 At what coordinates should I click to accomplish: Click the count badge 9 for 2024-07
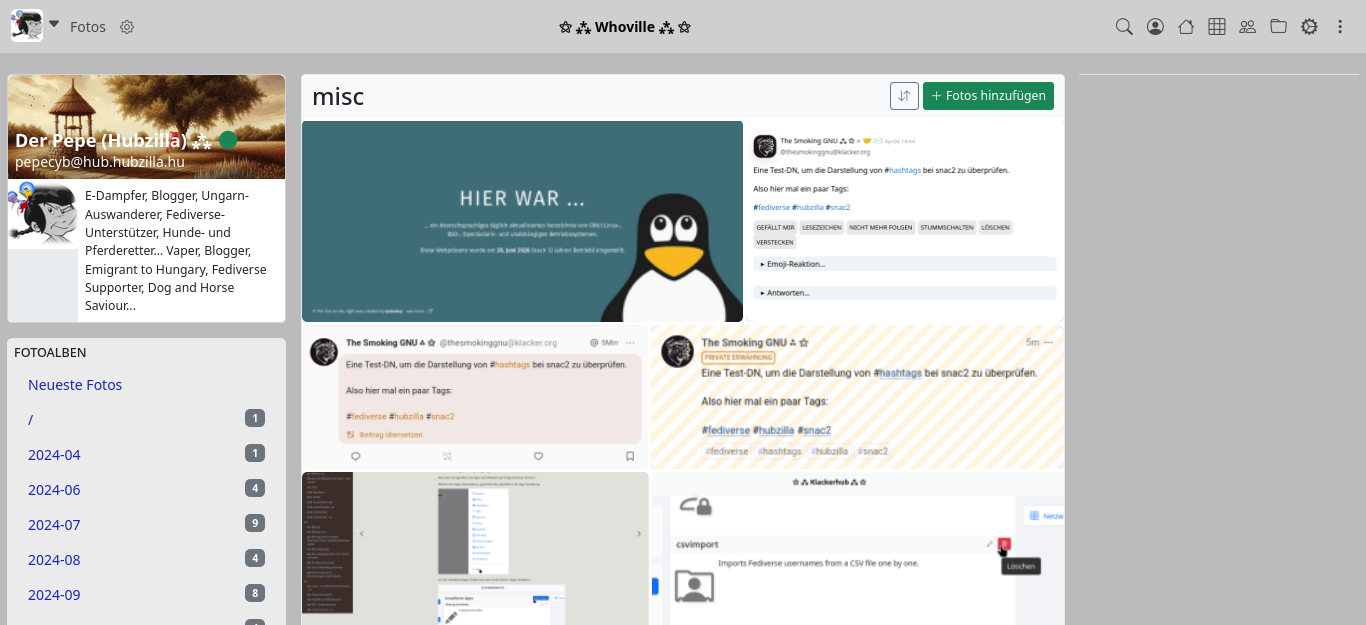(x=255, y=523)
